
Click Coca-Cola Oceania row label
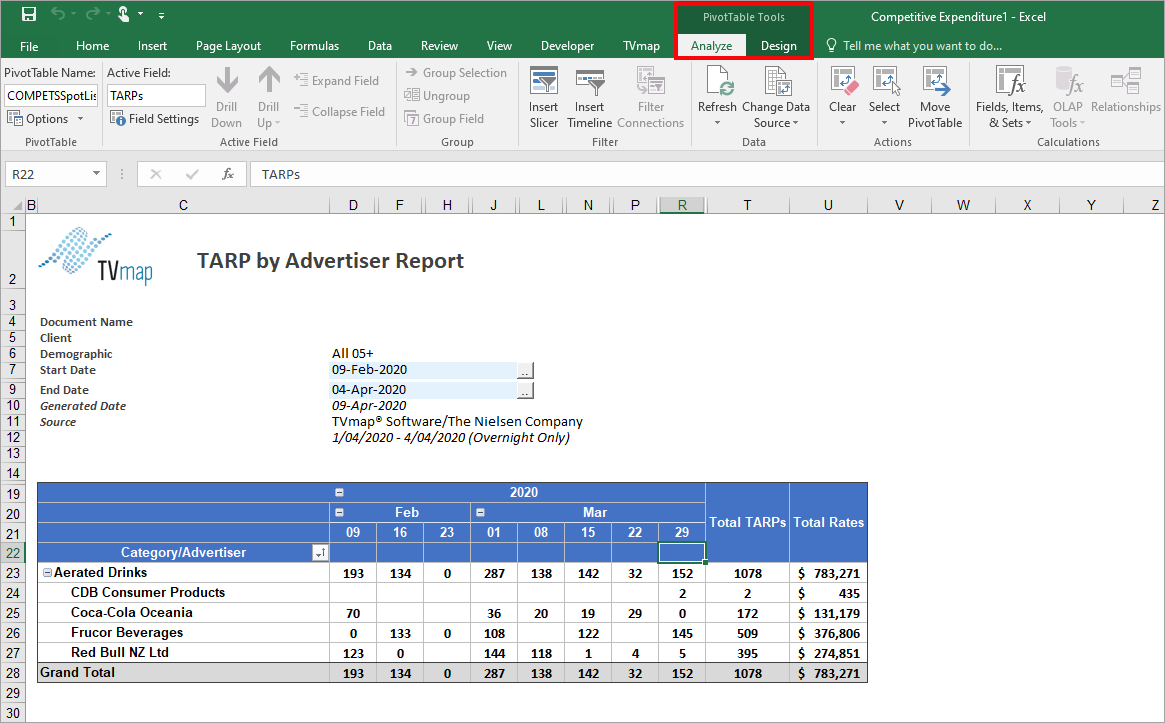[x=132, y=613]
